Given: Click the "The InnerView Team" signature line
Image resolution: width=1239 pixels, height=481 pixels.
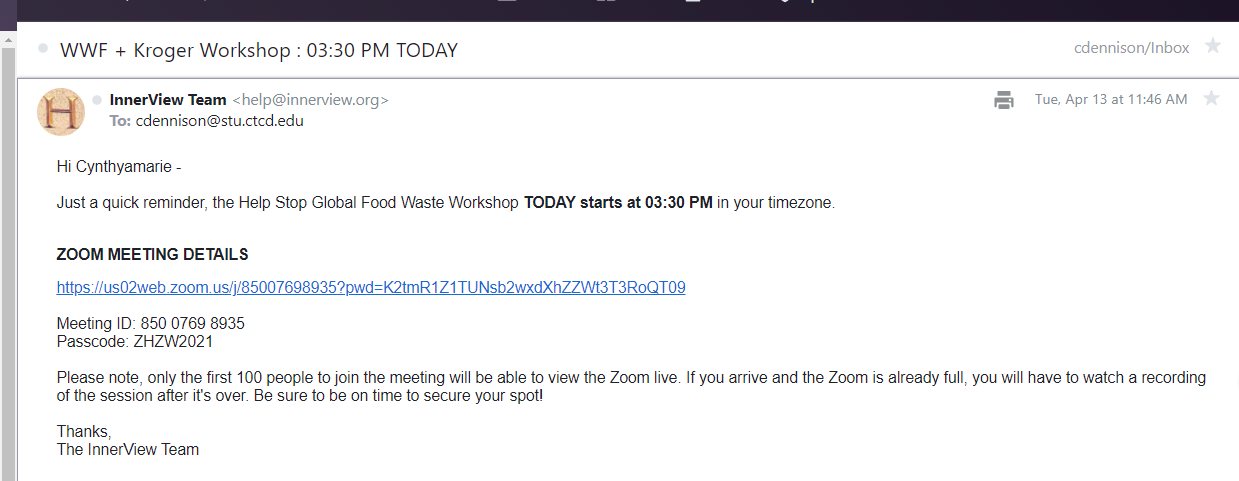Looking at the screenshot, I should (x=128, y=450).
